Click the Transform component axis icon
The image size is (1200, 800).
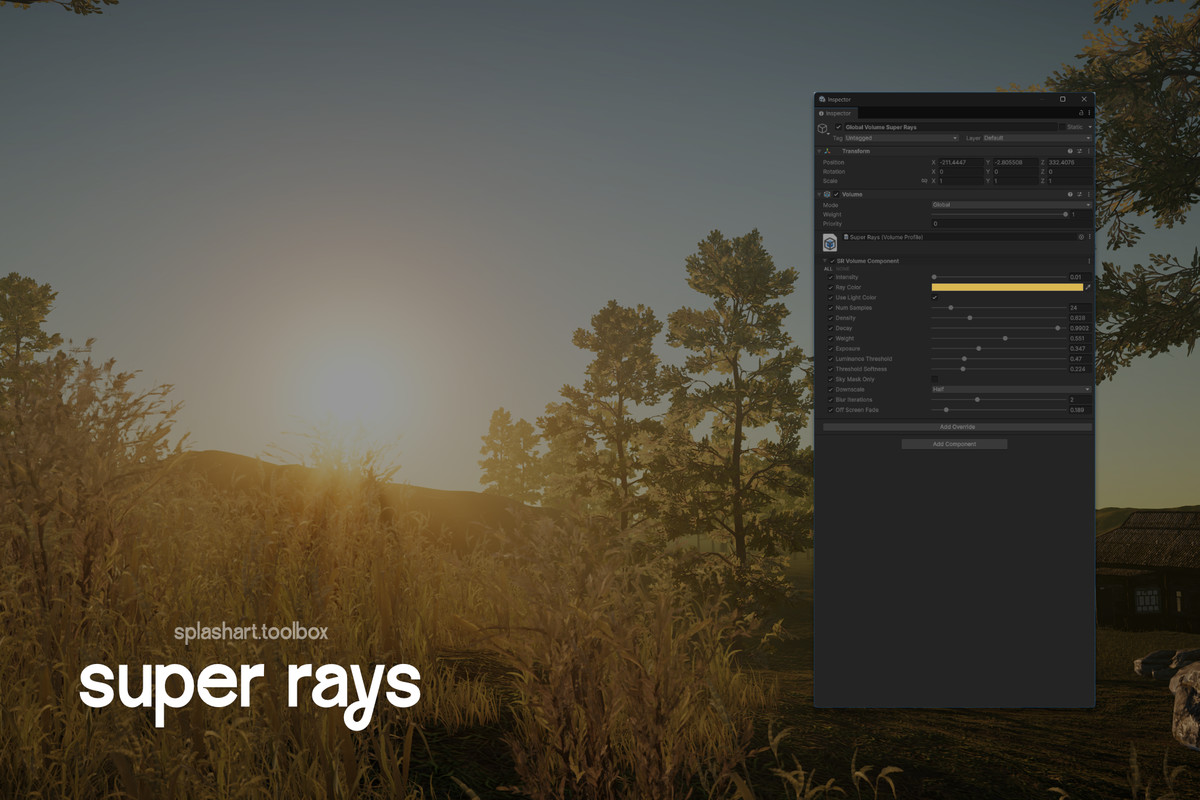(x=827, y=151)
